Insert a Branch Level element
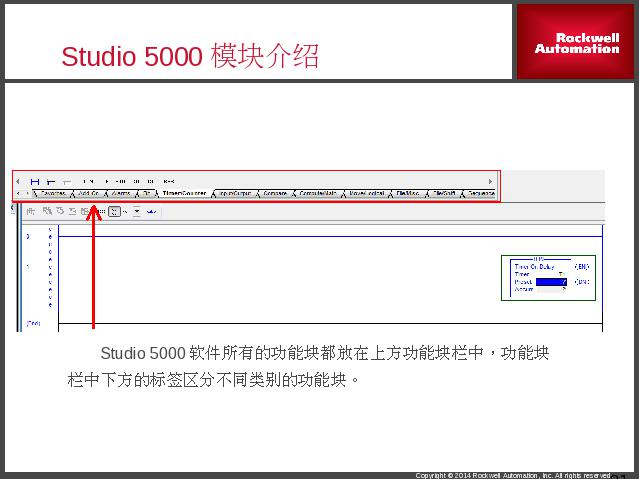640x480 pixels. [x=67, y=181]
